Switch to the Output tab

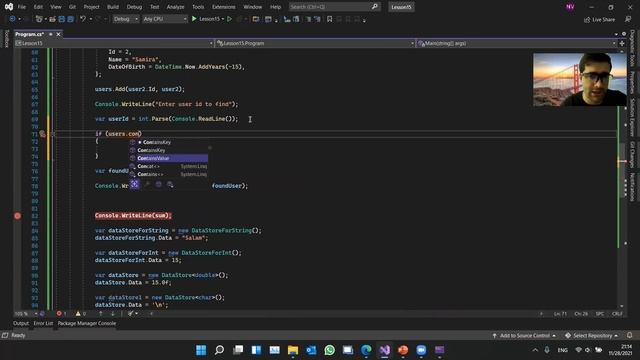pyautogui.click(x=21, y=323)
